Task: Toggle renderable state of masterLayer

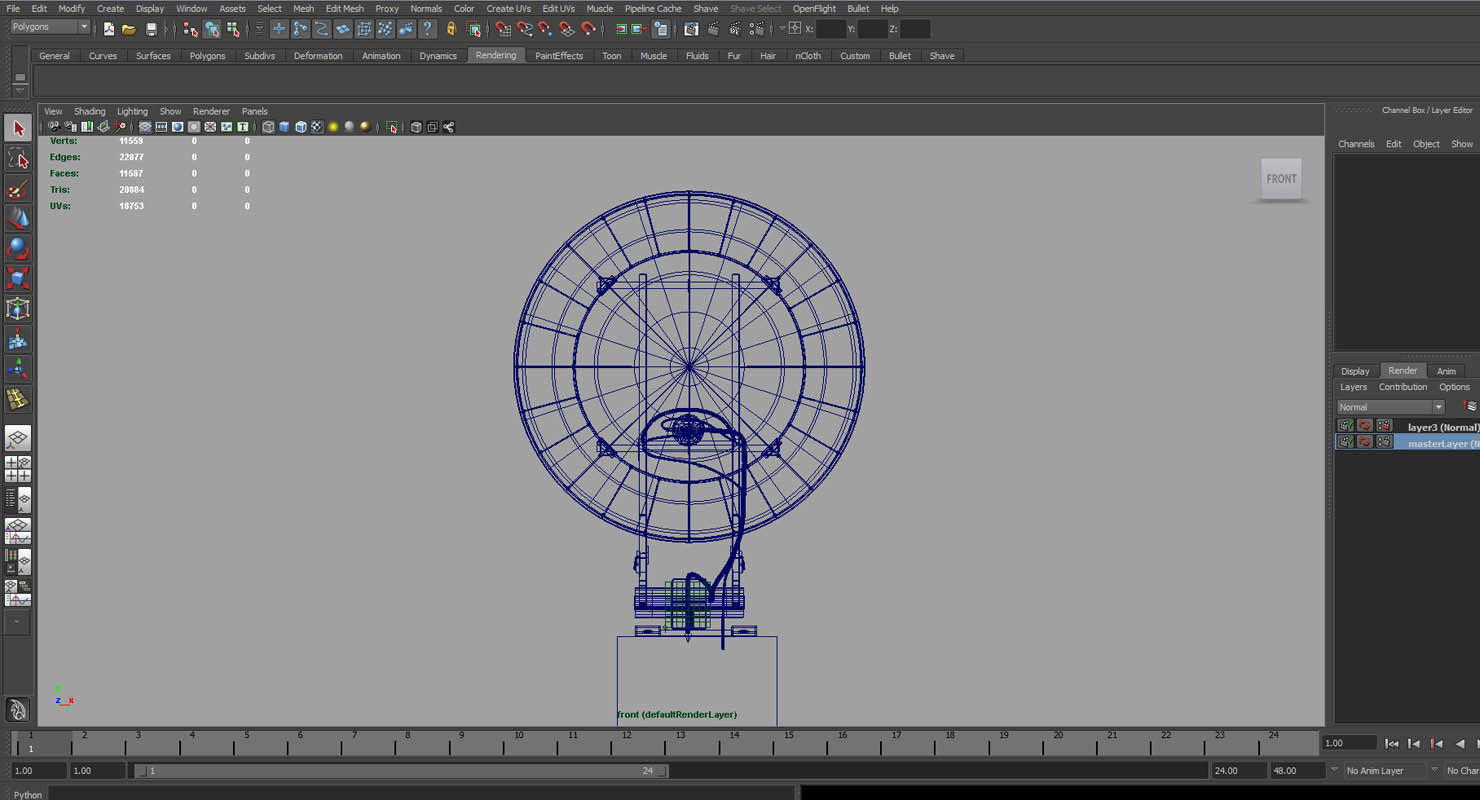Action: point(1346,442)
